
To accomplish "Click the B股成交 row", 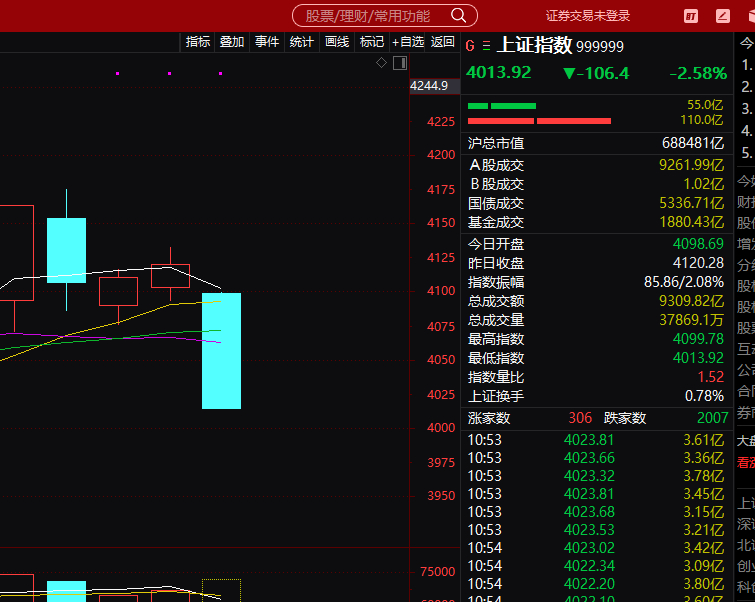I will coord(596,184).
